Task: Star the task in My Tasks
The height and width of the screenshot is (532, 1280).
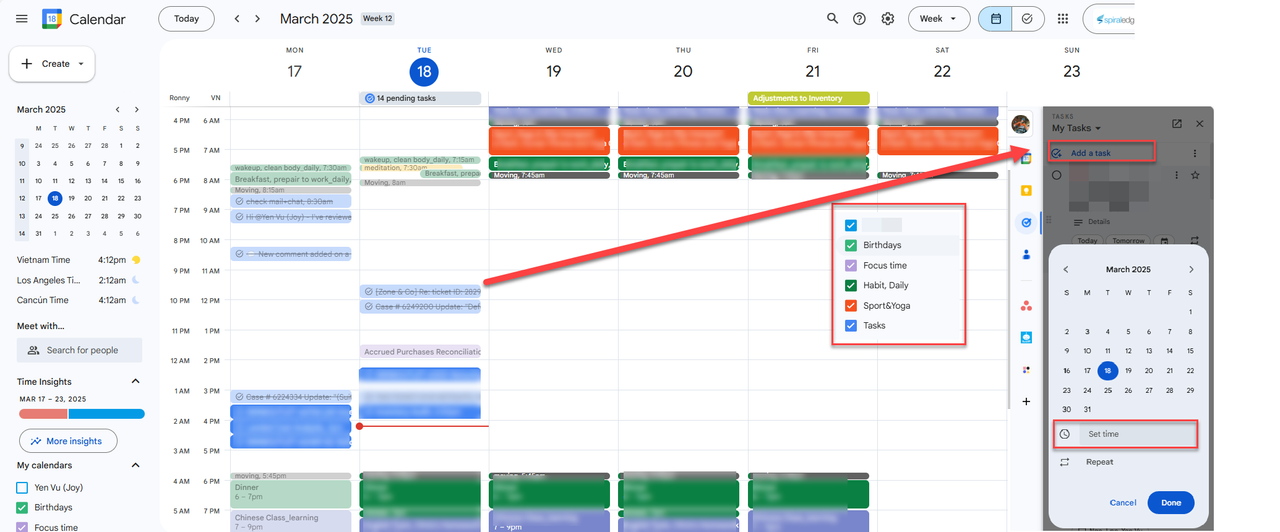Action: (x=1195, y=175)
